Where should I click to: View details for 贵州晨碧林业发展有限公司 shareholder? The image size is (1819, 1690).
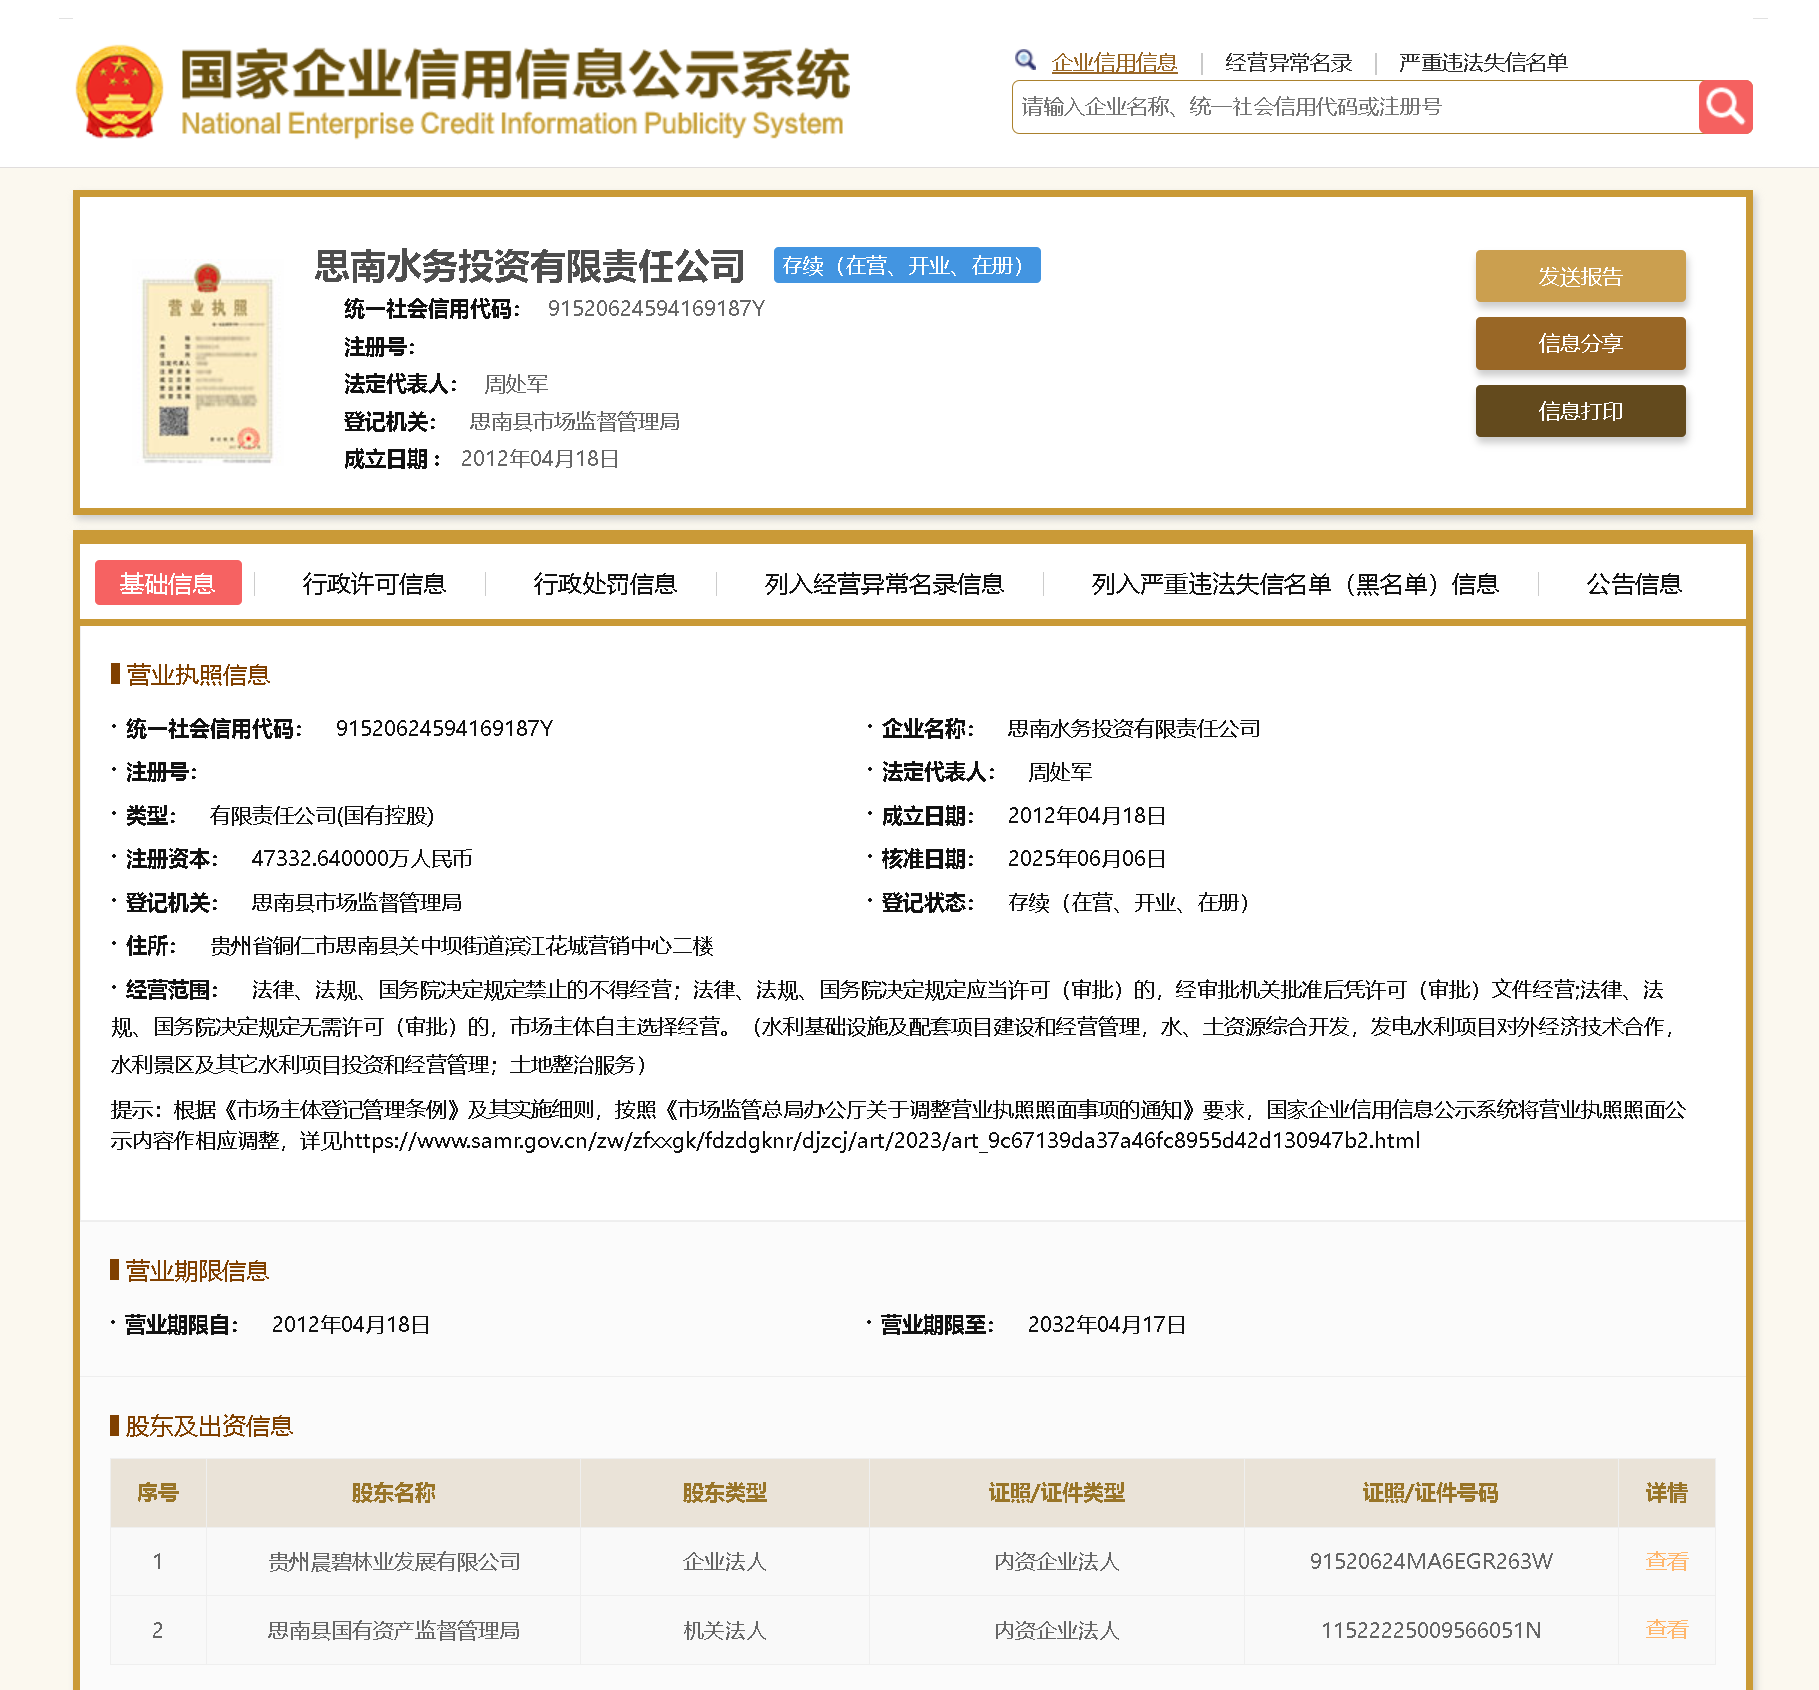coord(1666,1561)
